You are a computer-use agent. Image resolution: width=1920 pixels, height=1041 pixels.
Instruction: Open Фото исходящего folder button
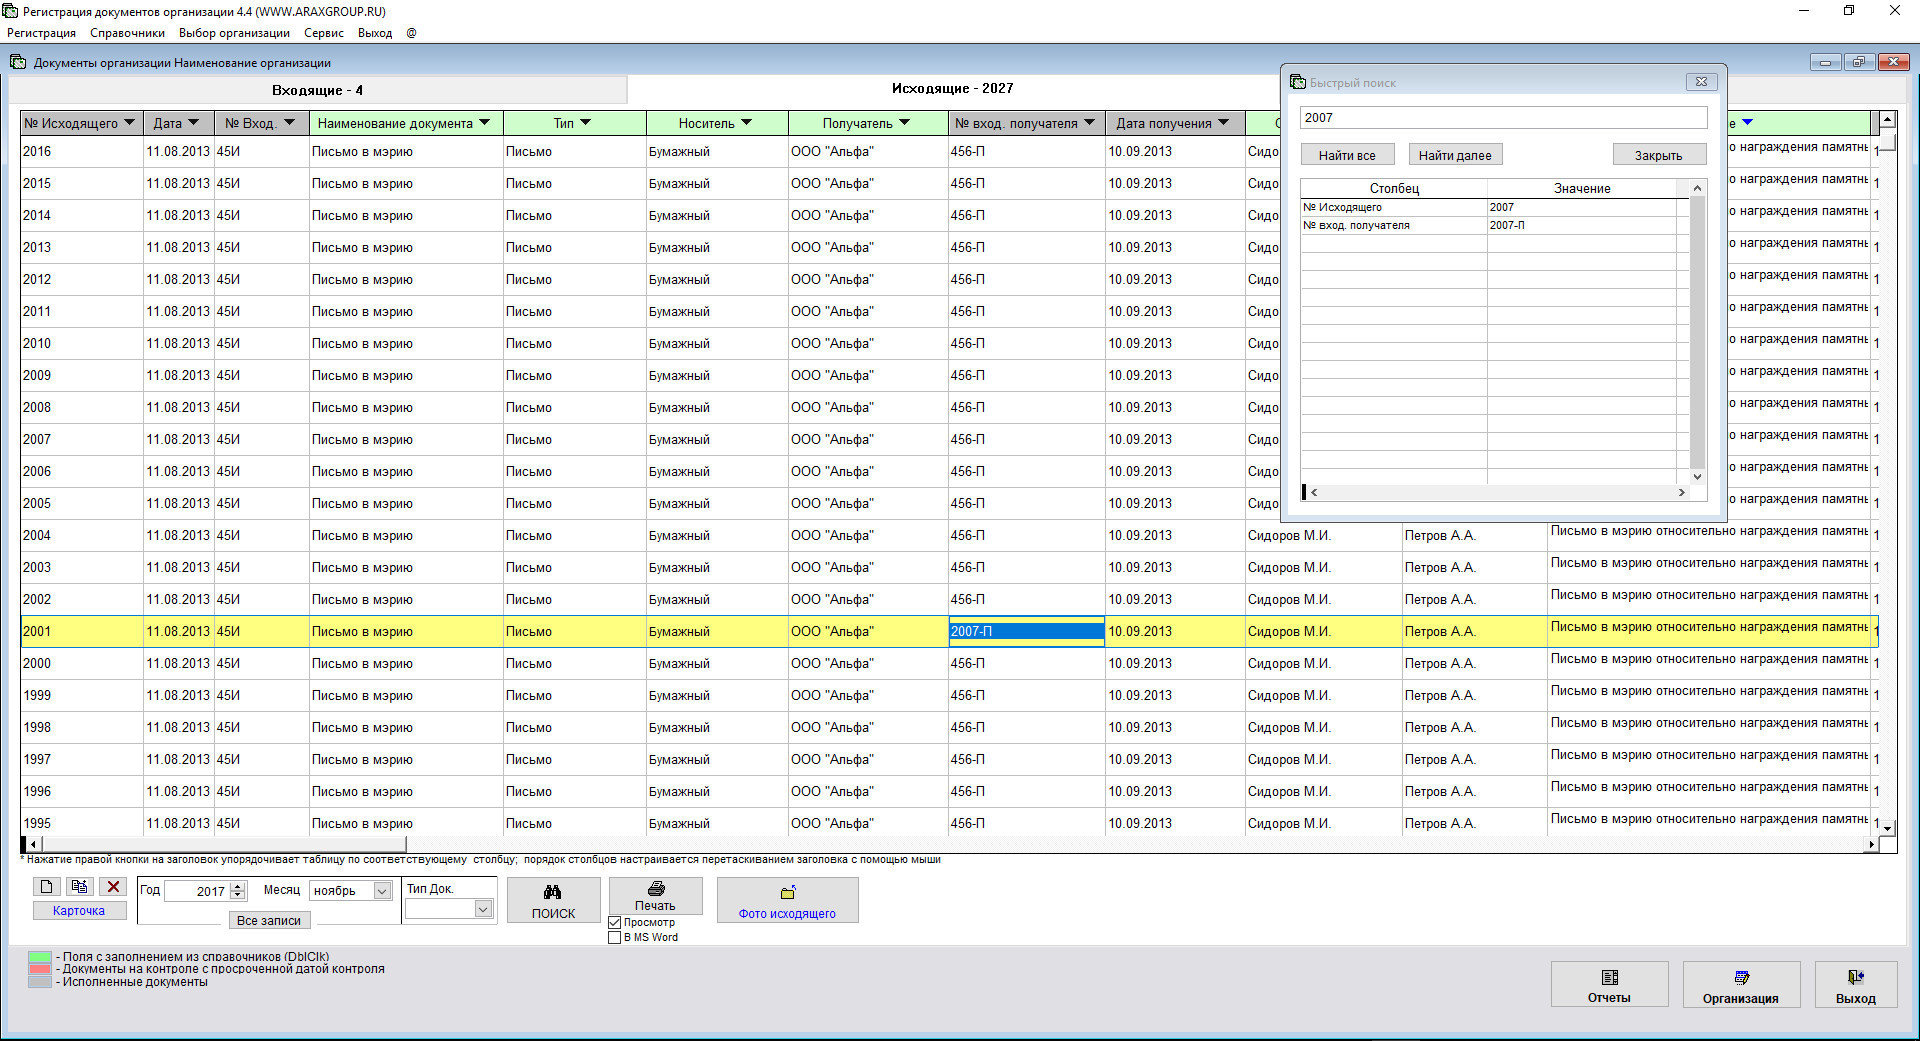(787, 900)
